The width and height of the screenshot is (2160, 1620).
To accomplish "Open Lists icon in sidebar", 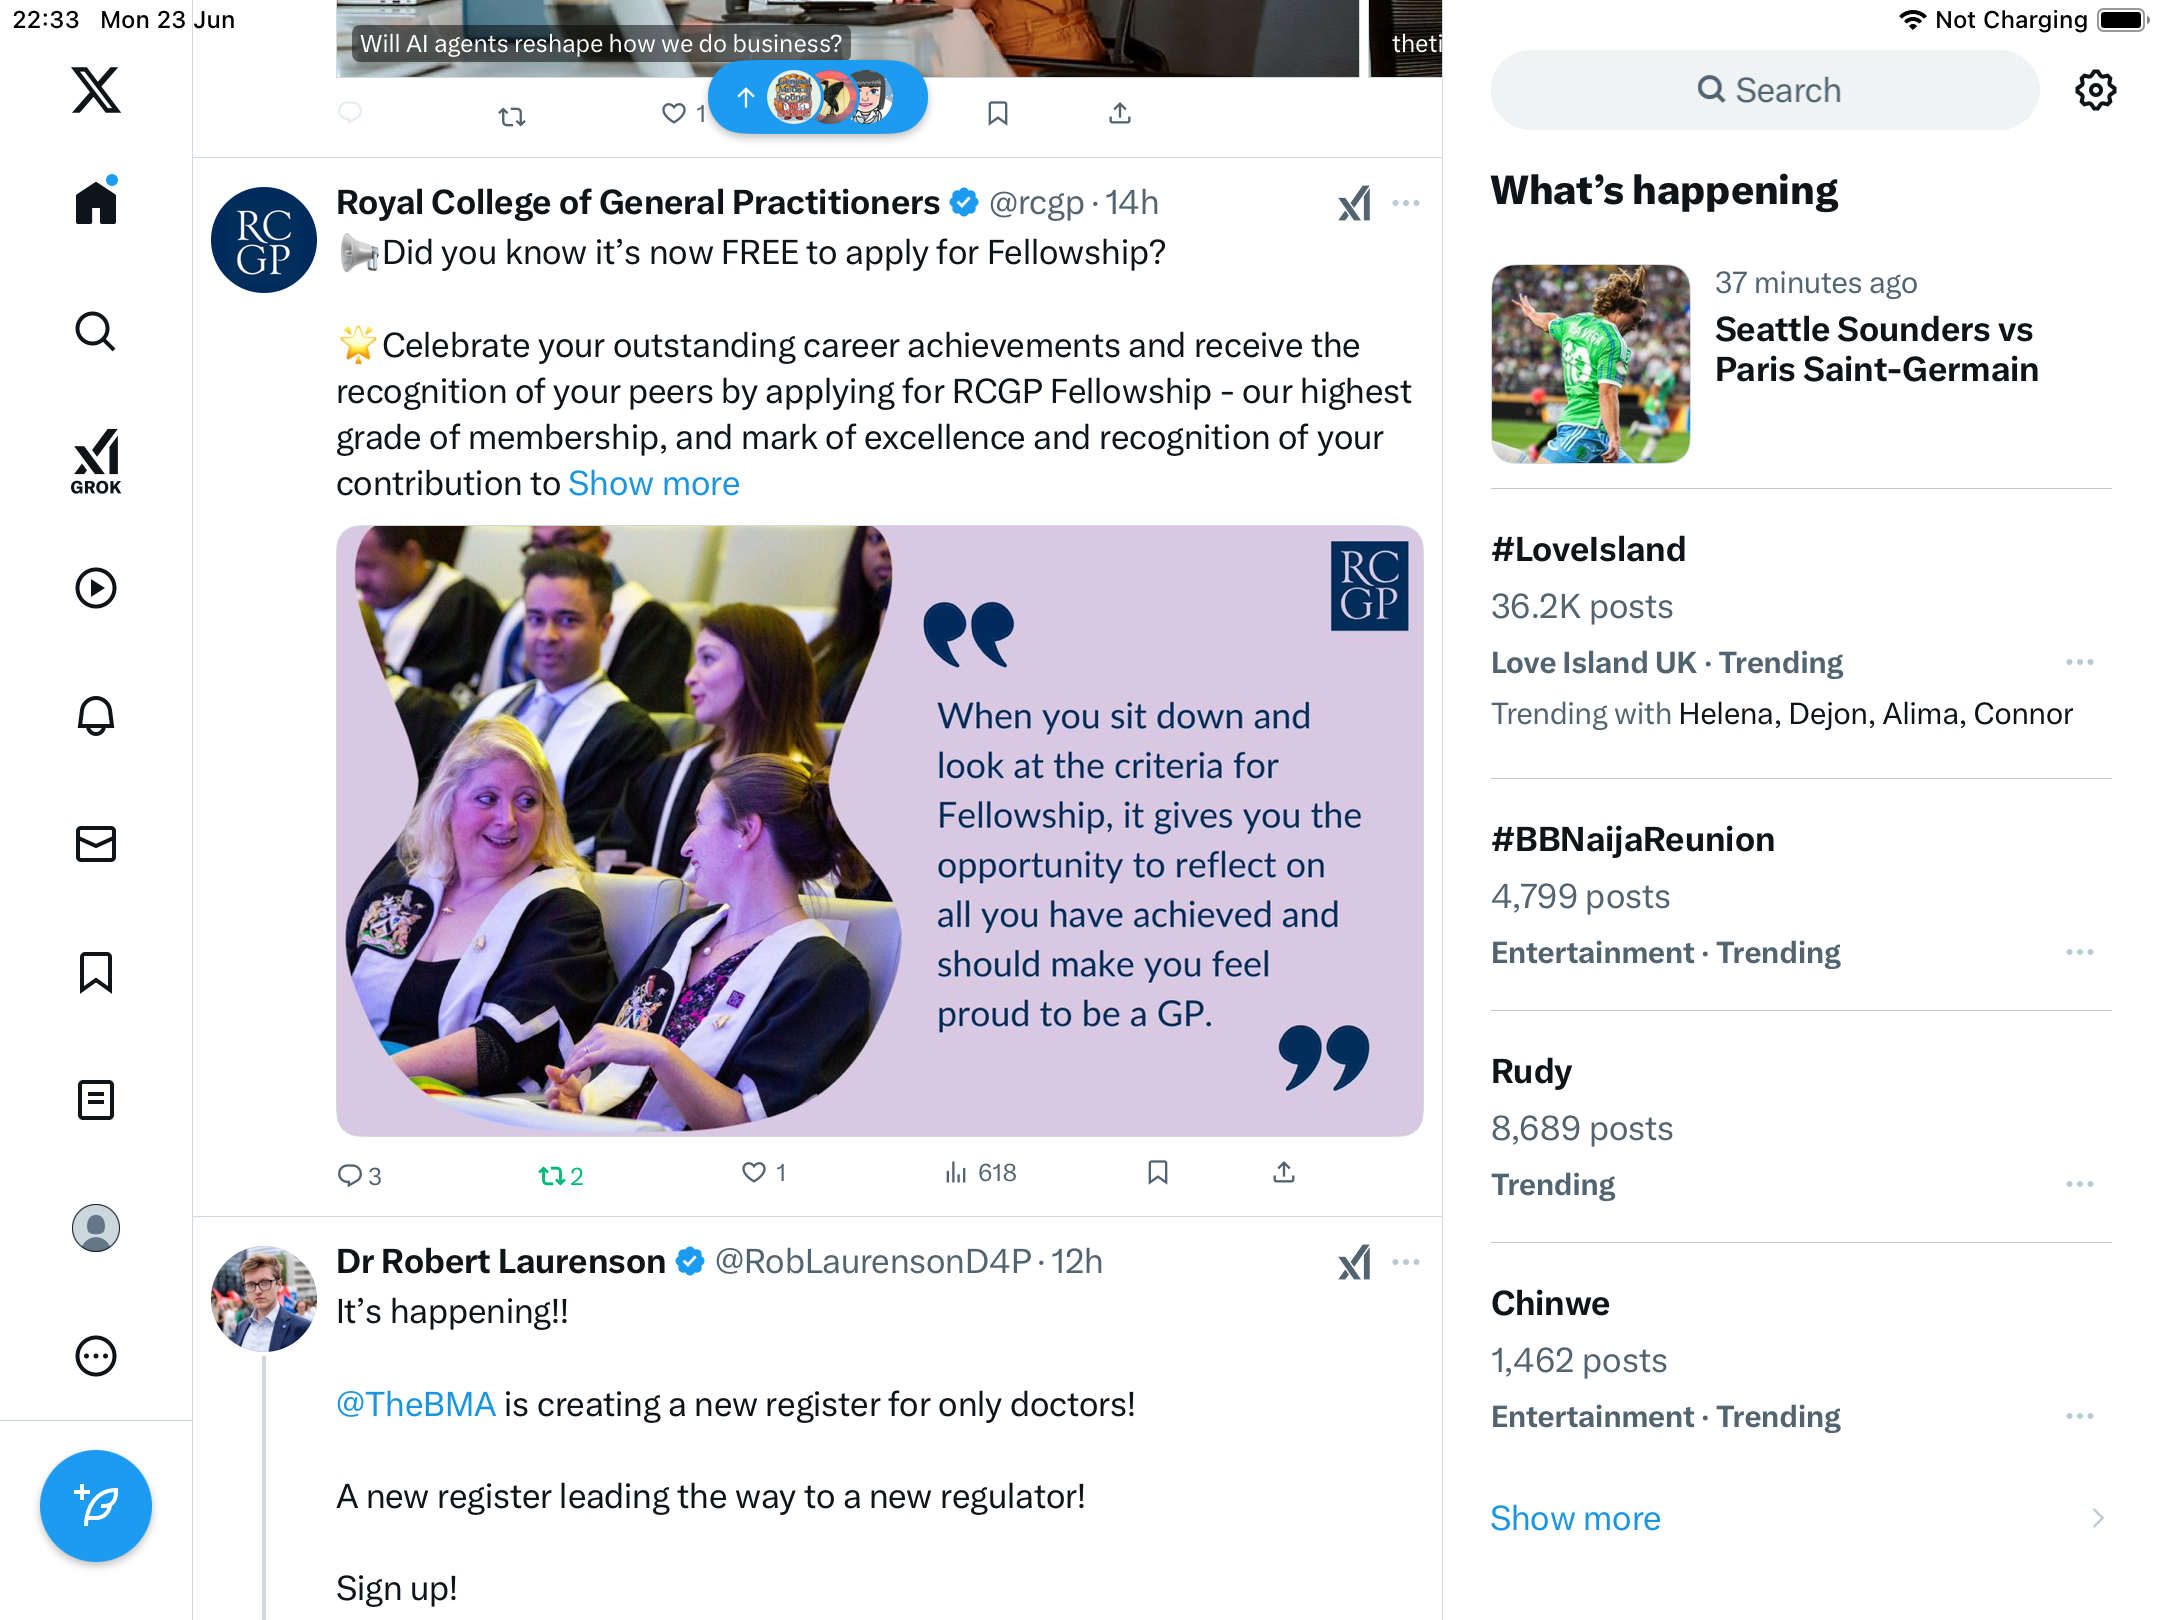I will (x=96, y=1100).
